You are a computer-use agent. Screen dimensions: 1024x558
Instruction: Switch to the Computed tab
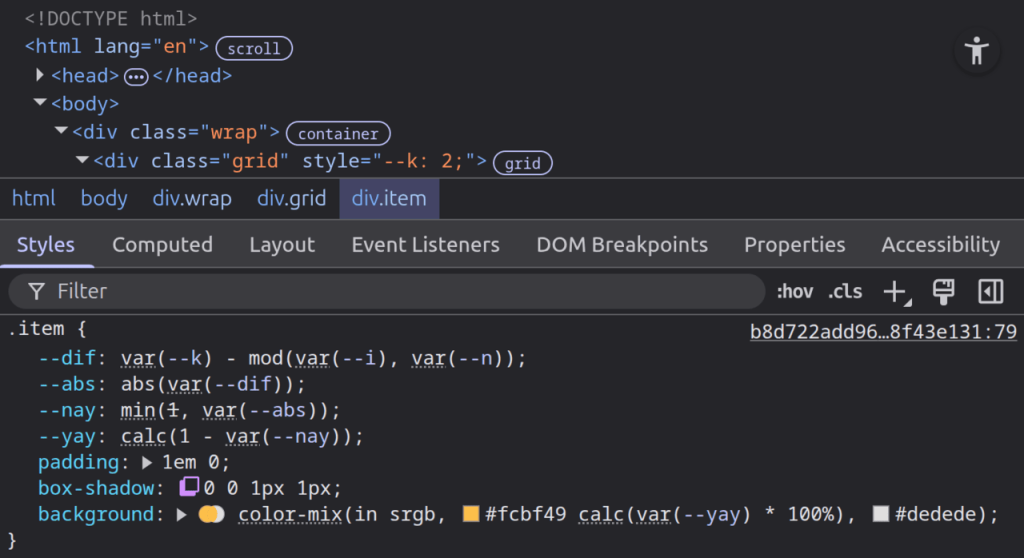point(162,244)
